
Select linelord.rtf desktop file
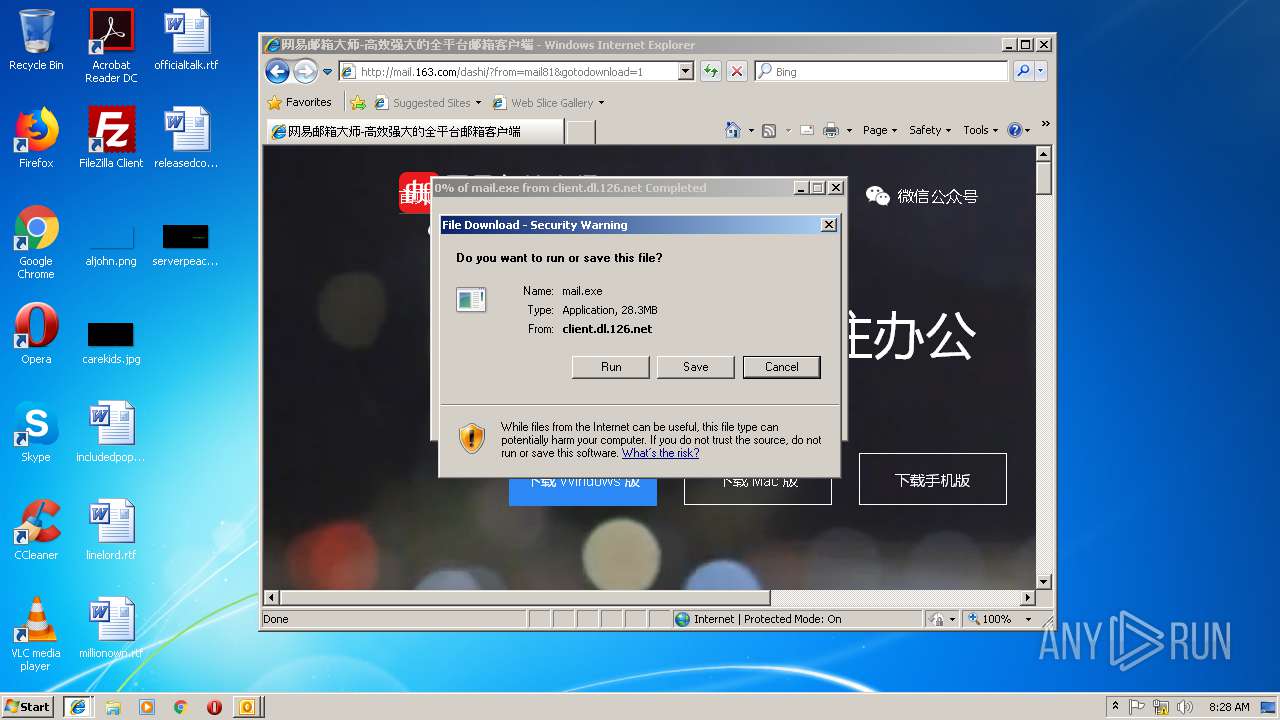coord(111,530)
